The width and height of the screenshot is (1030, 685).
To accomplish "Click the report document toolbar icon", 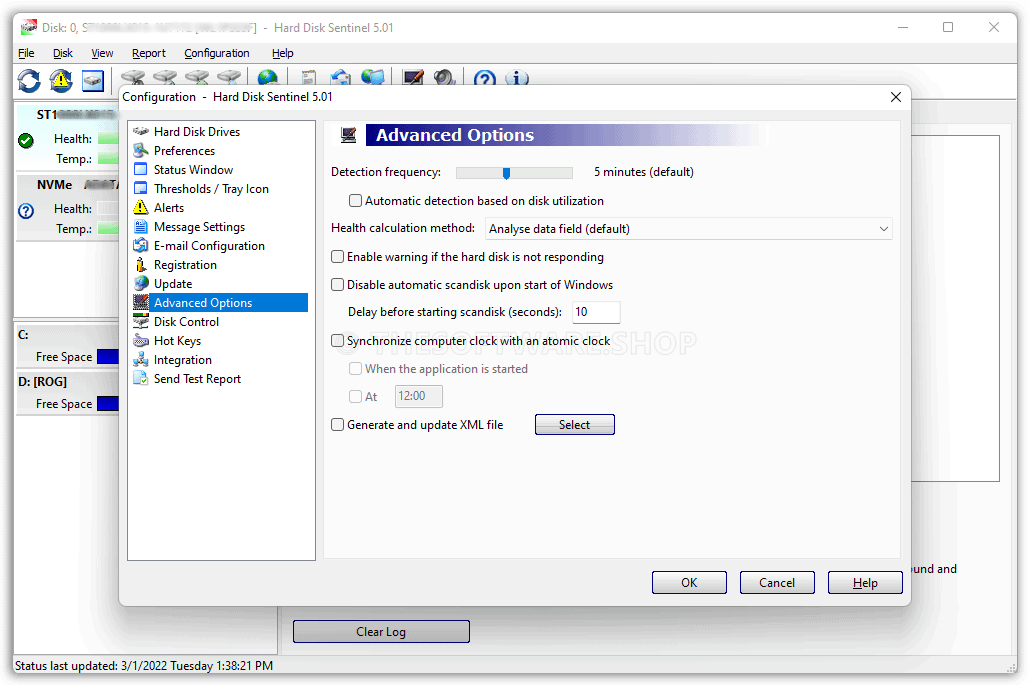I will (x=308, y=78).
